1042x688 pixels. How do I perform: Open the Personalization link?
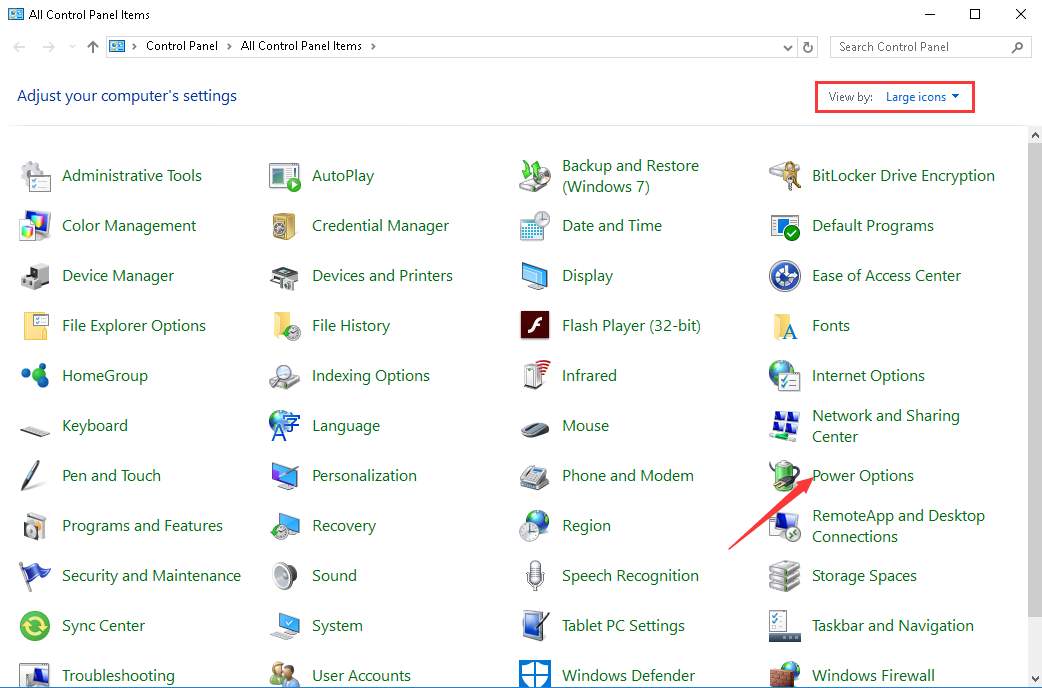click(x=365, y=476)
